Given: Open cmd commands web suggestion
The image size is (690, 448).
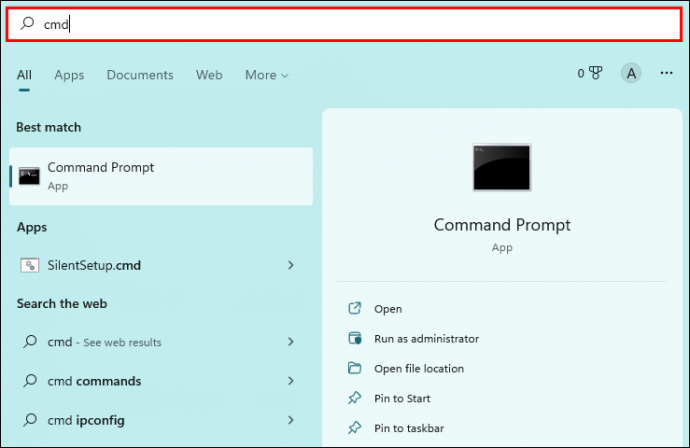Looking at the screenshot, I should [161, 381].
